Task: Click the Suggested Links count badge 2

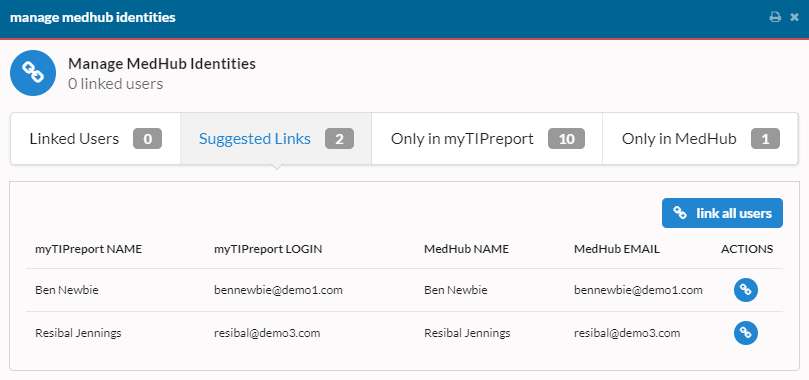Action: click(339, 139)
